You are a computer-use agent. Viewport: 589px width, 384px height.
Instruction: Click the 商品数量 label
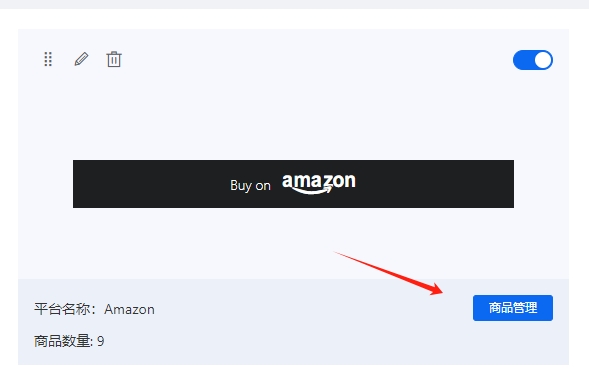[x=62, y=341]
